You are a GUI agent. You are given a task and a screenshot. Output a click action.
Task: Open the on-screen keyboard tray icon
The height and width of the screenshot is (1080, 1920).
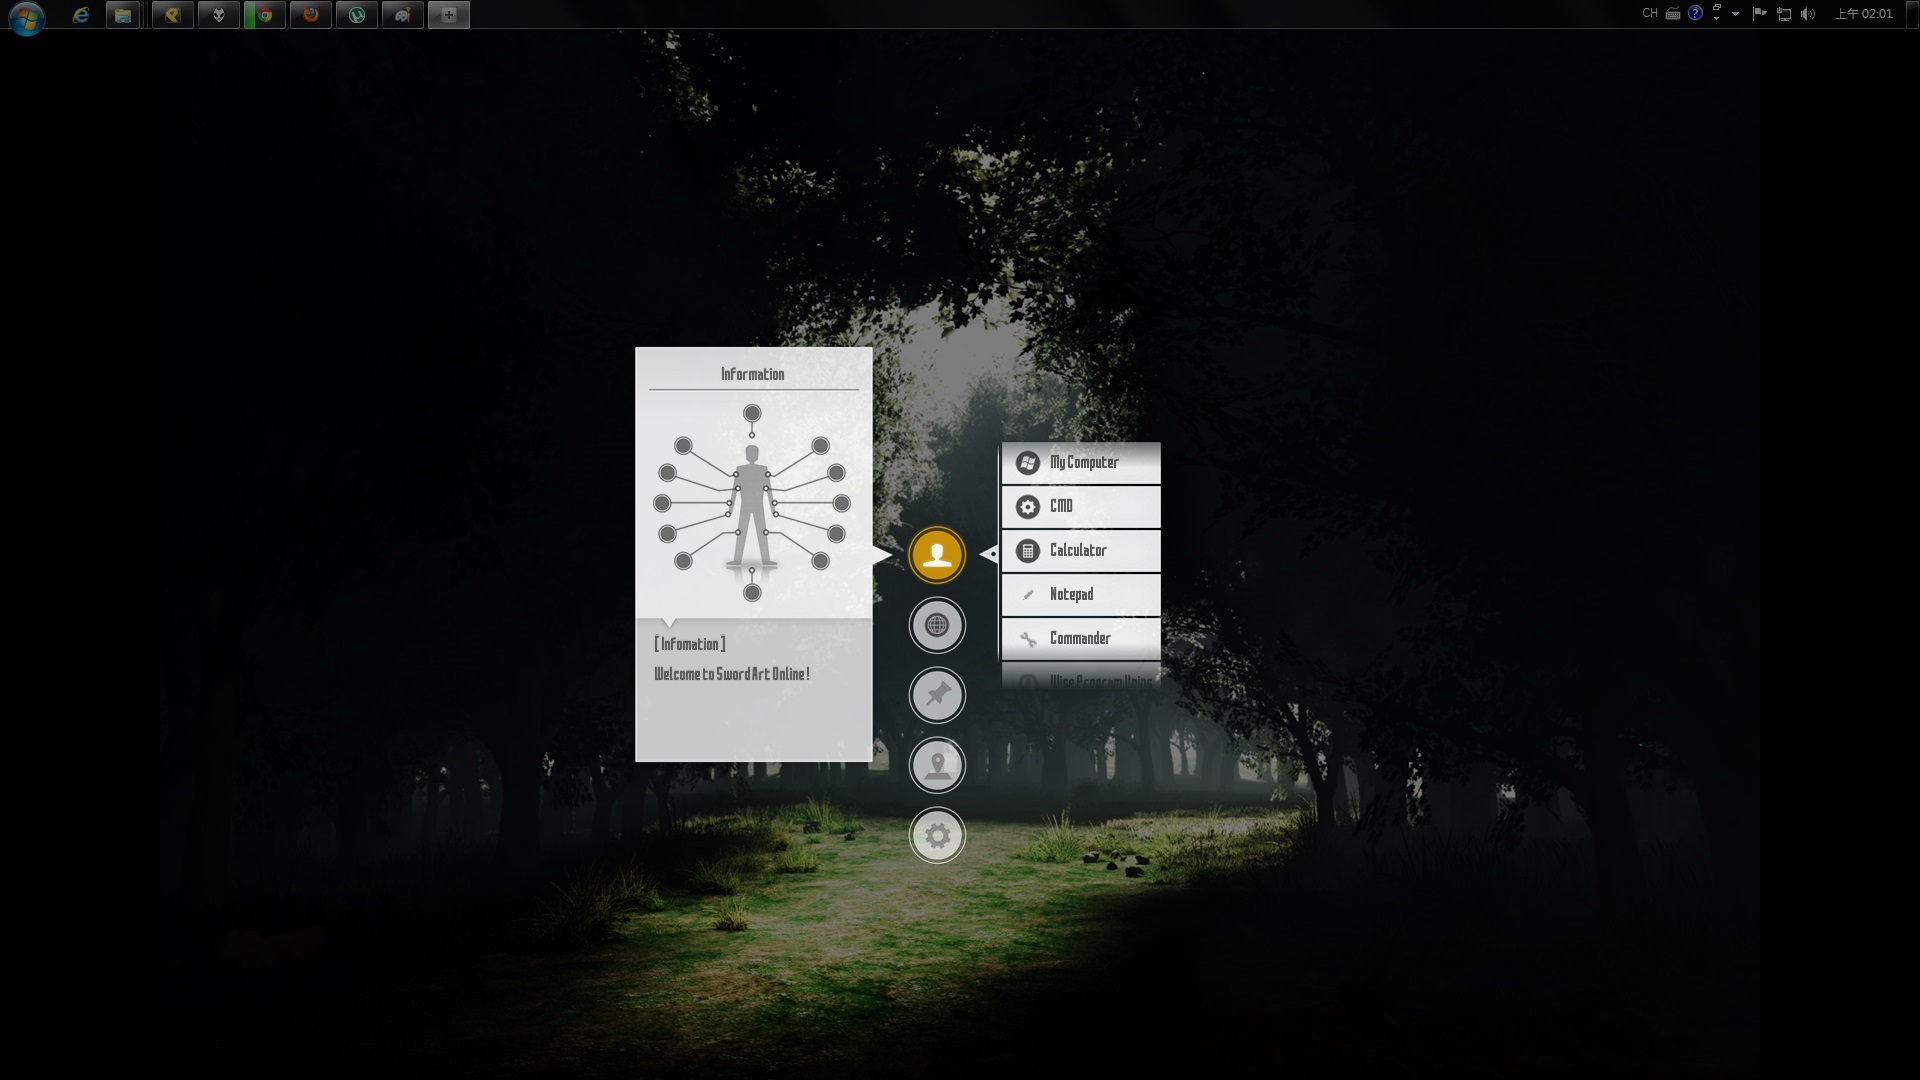tap(1672, 14)
